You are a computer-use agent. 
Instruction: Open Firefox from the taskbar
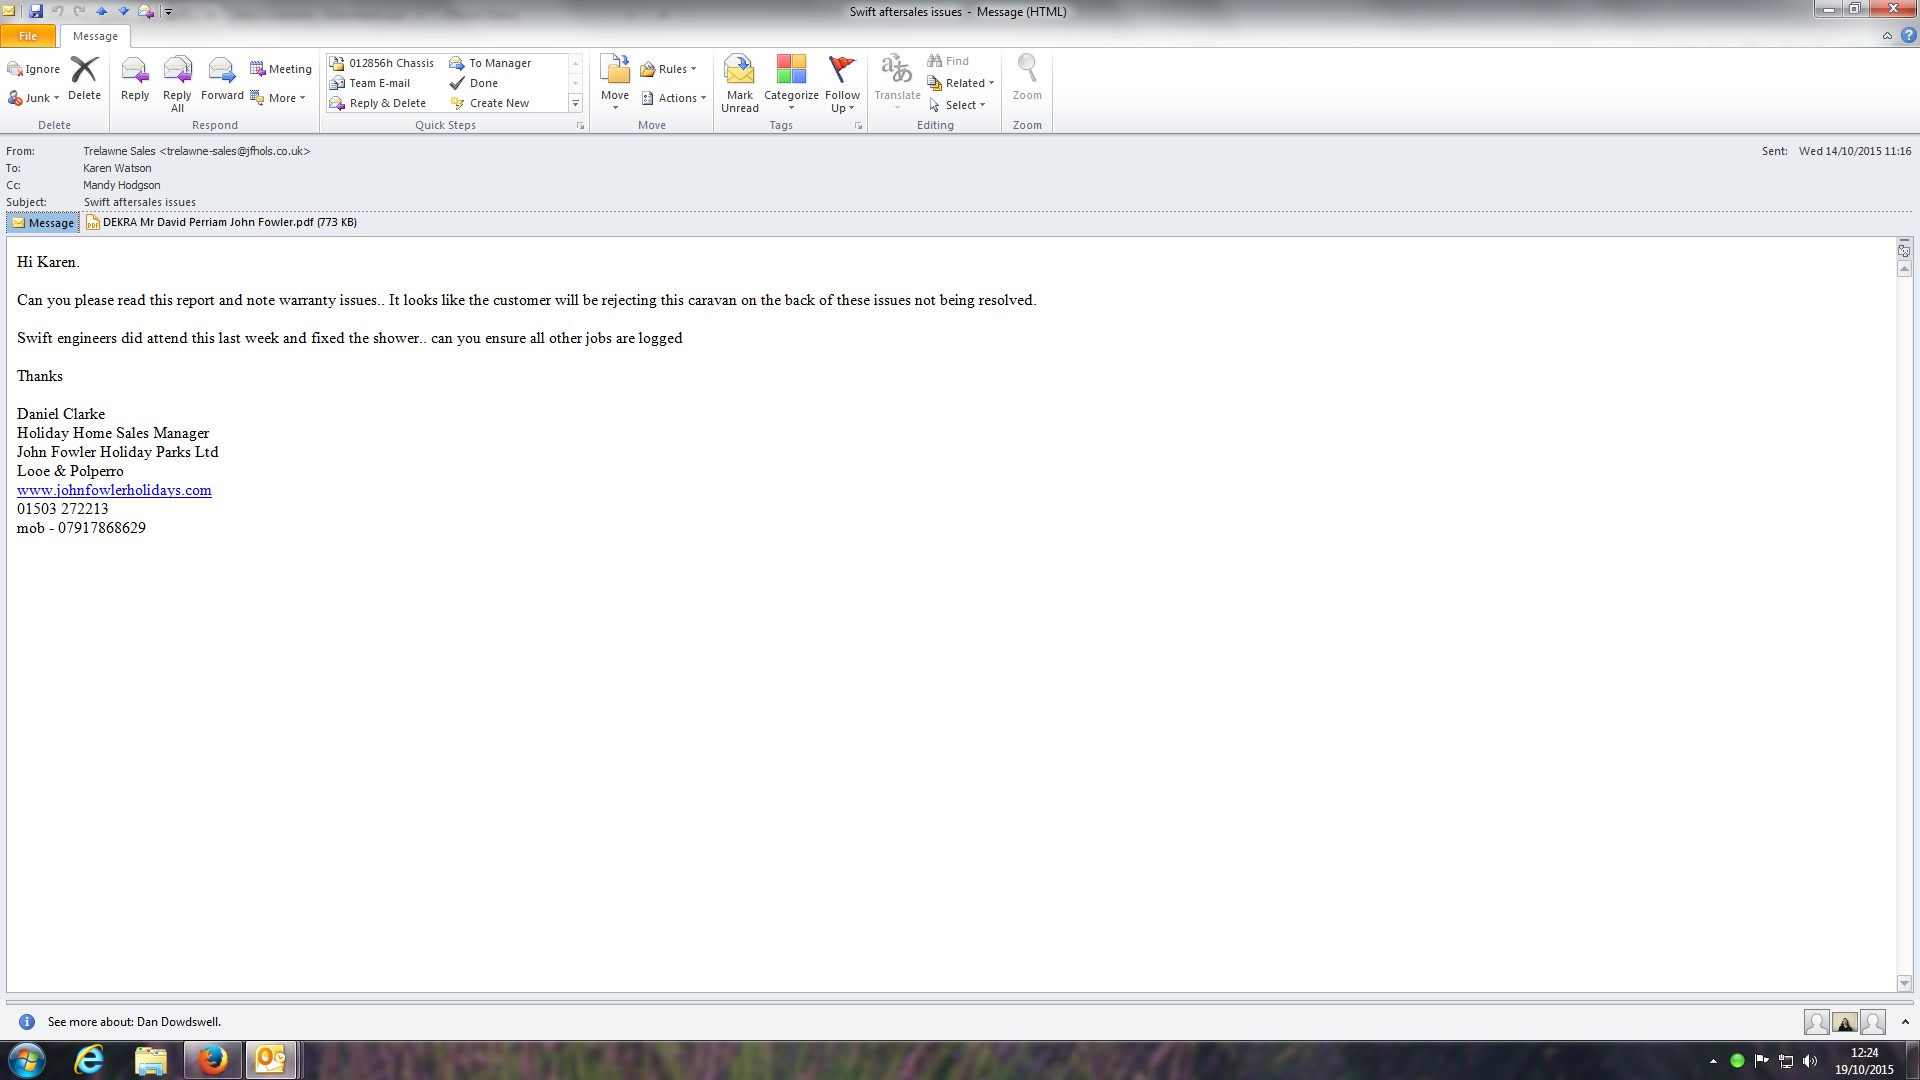pyautogui.click(x=212, y=1060)
